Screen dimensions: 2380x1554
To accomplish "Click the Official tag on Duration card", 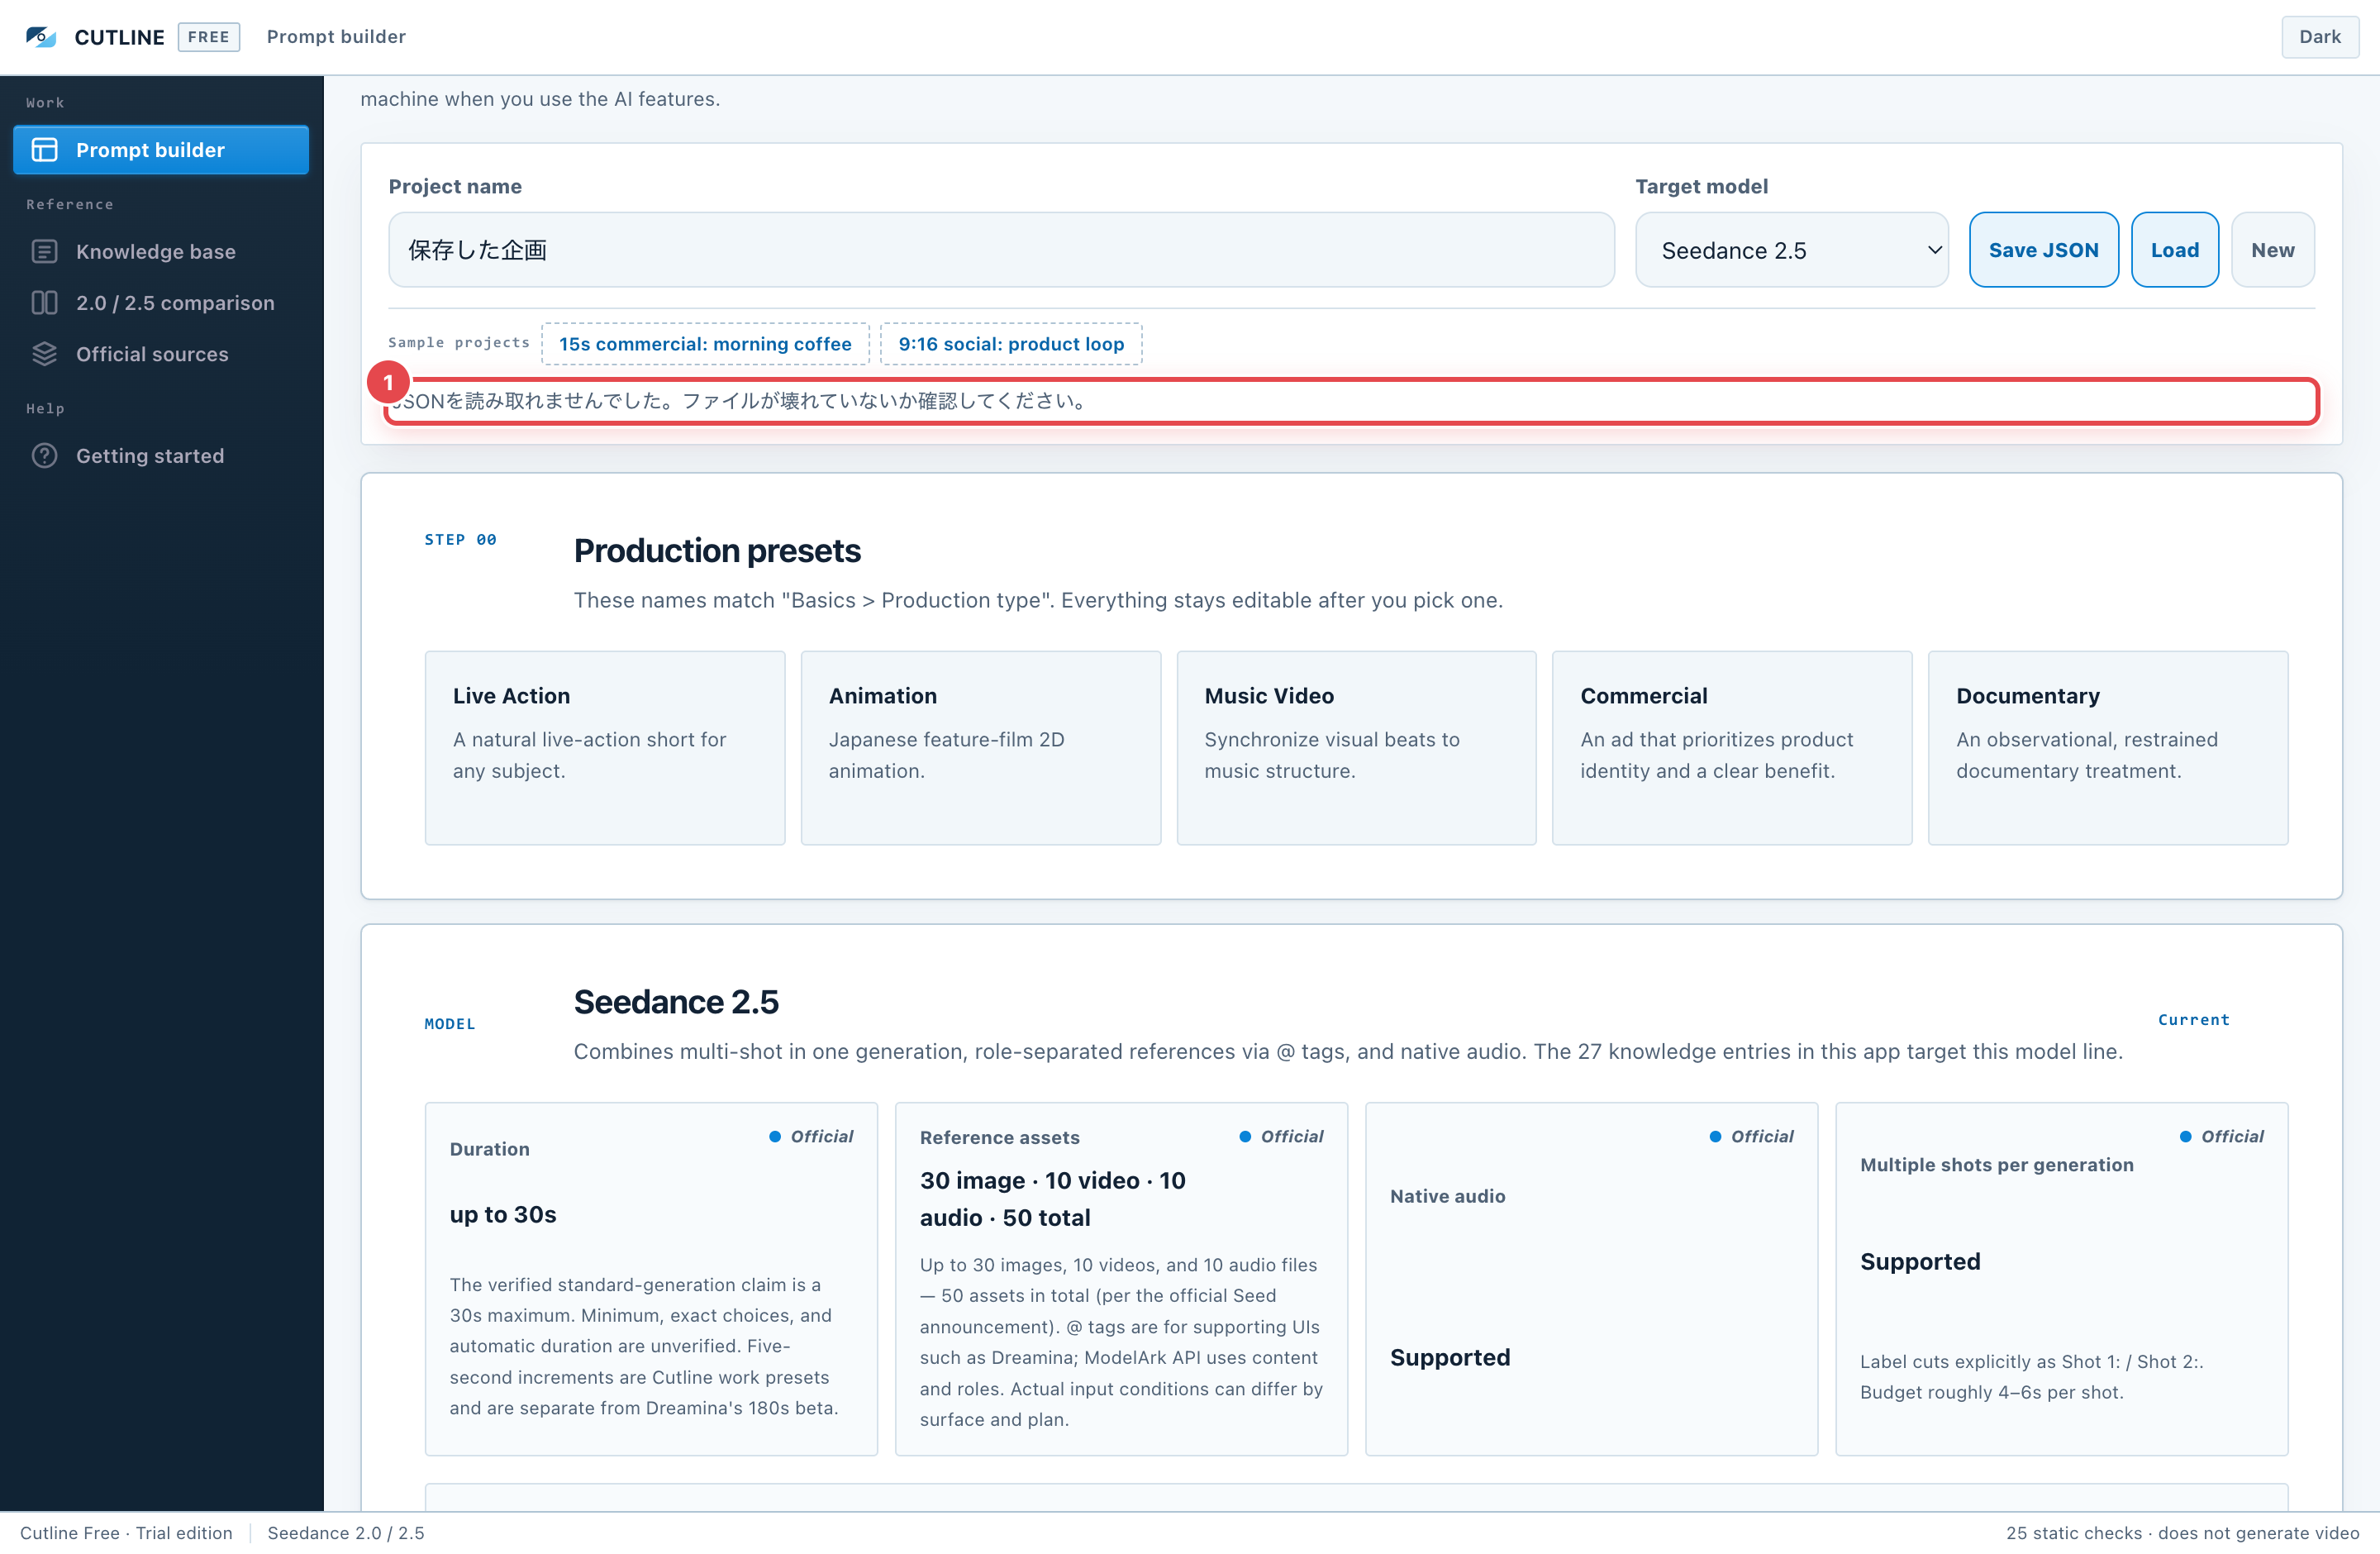I will tap(811, 1137).
